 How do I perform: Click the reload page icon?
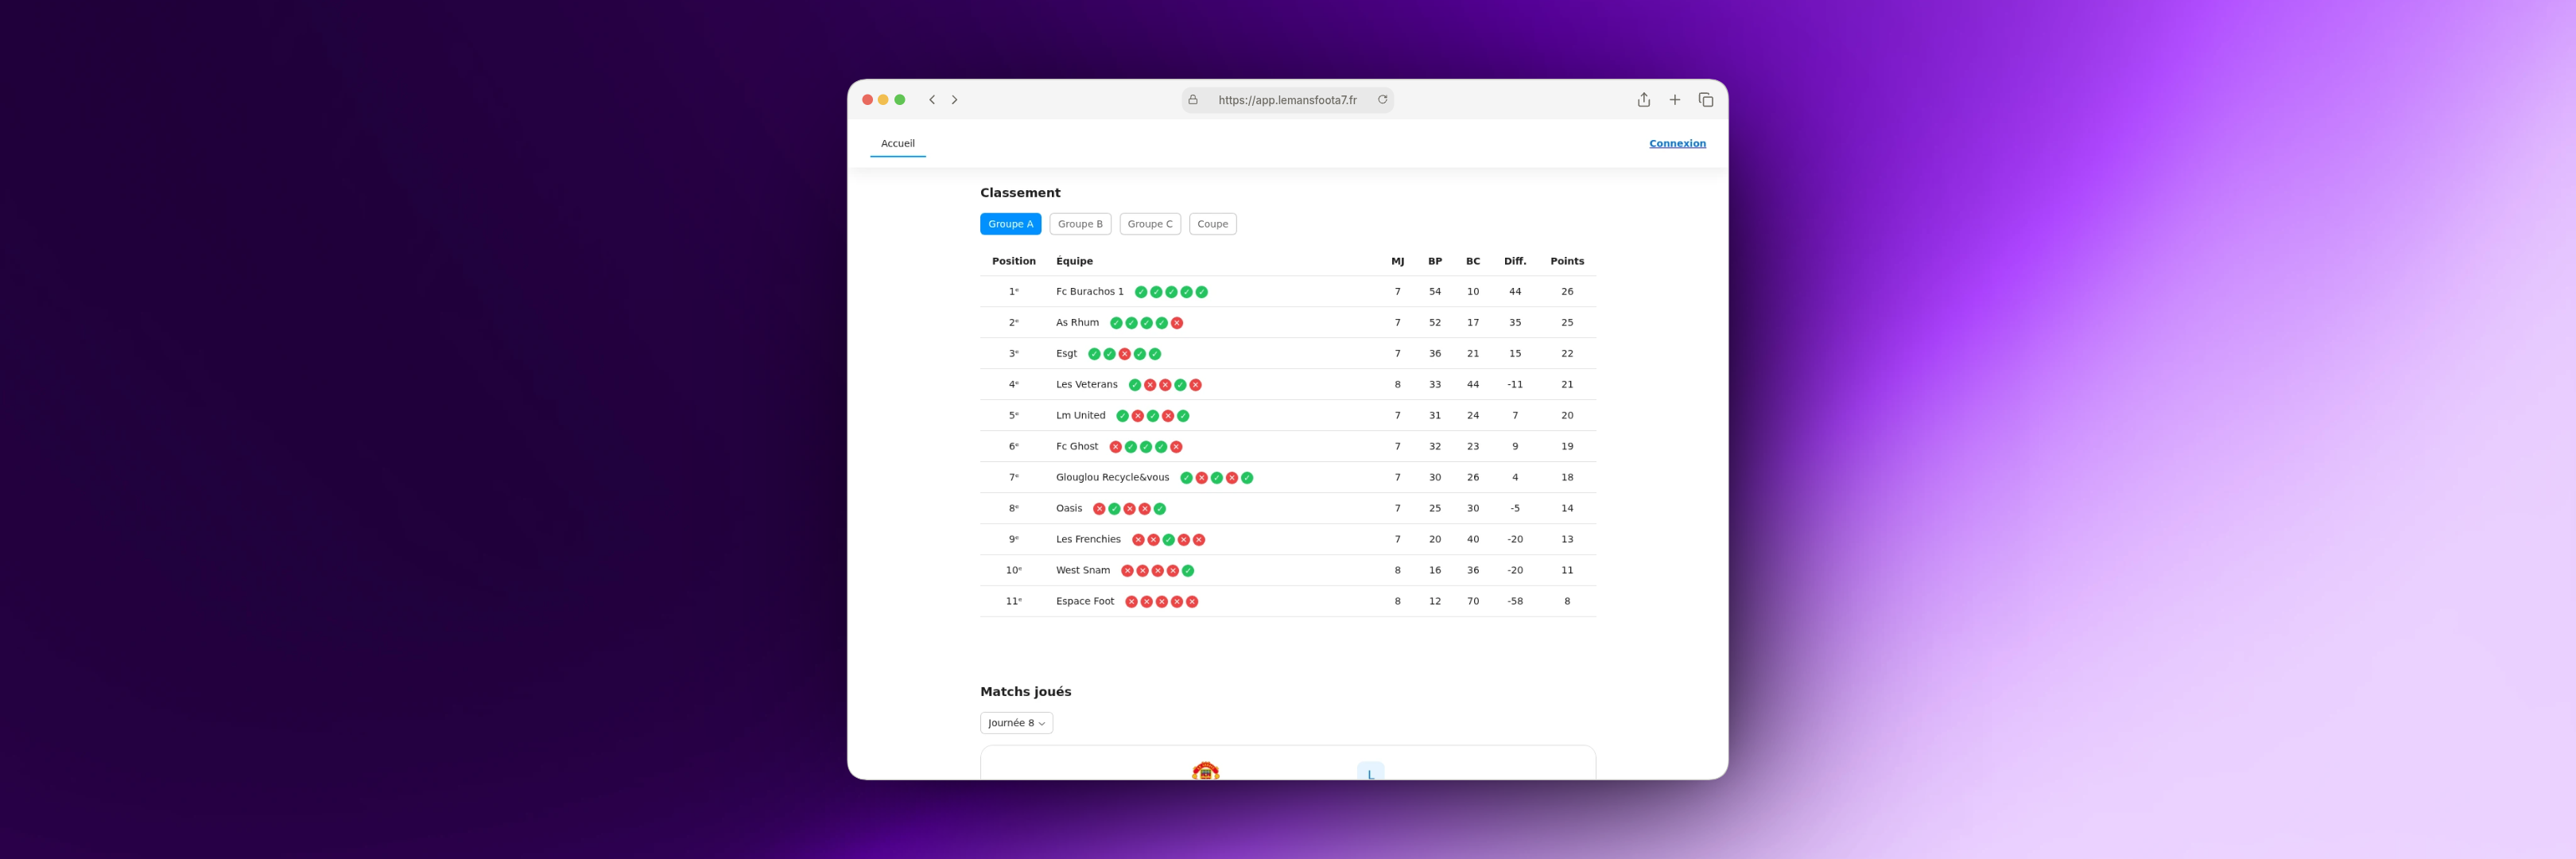pos(1382,100)
